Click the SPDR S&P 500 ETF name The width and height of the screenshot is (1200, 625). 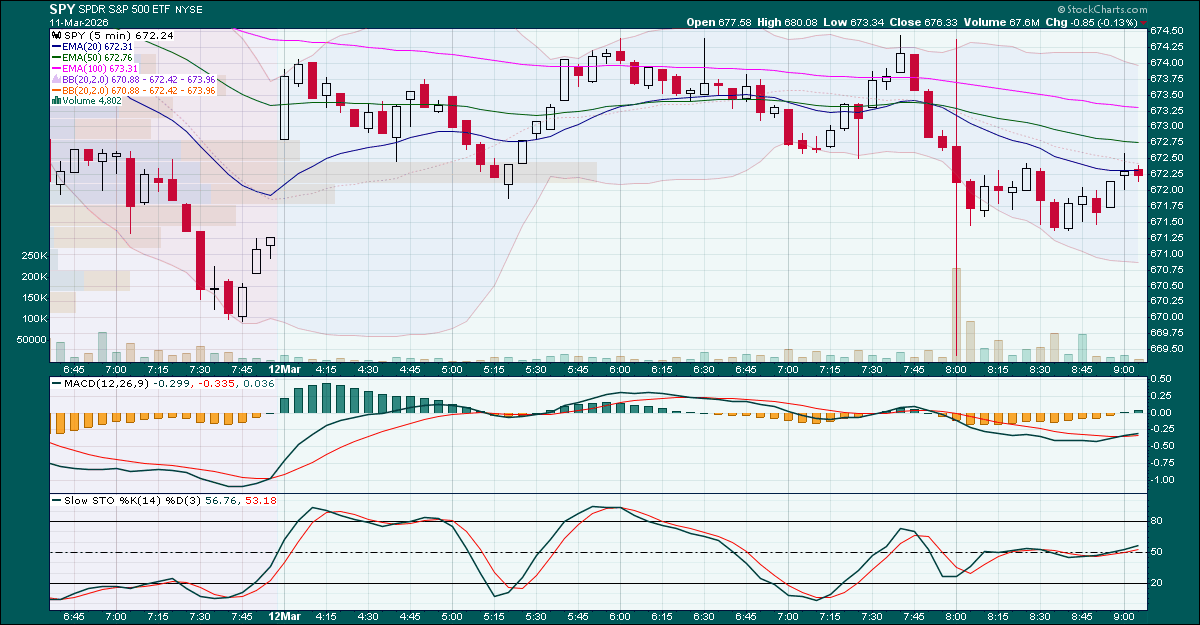pos(125,9)
